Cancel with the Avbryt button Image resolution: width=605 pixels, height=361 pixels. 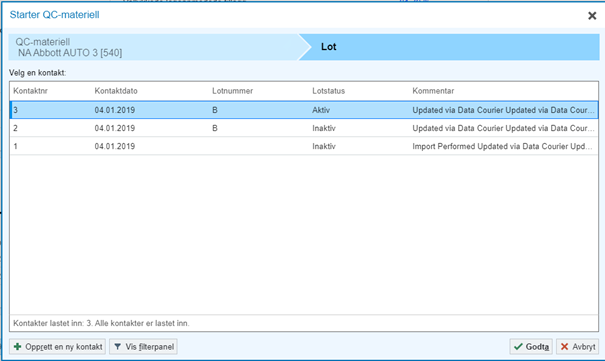coord(578,347)
